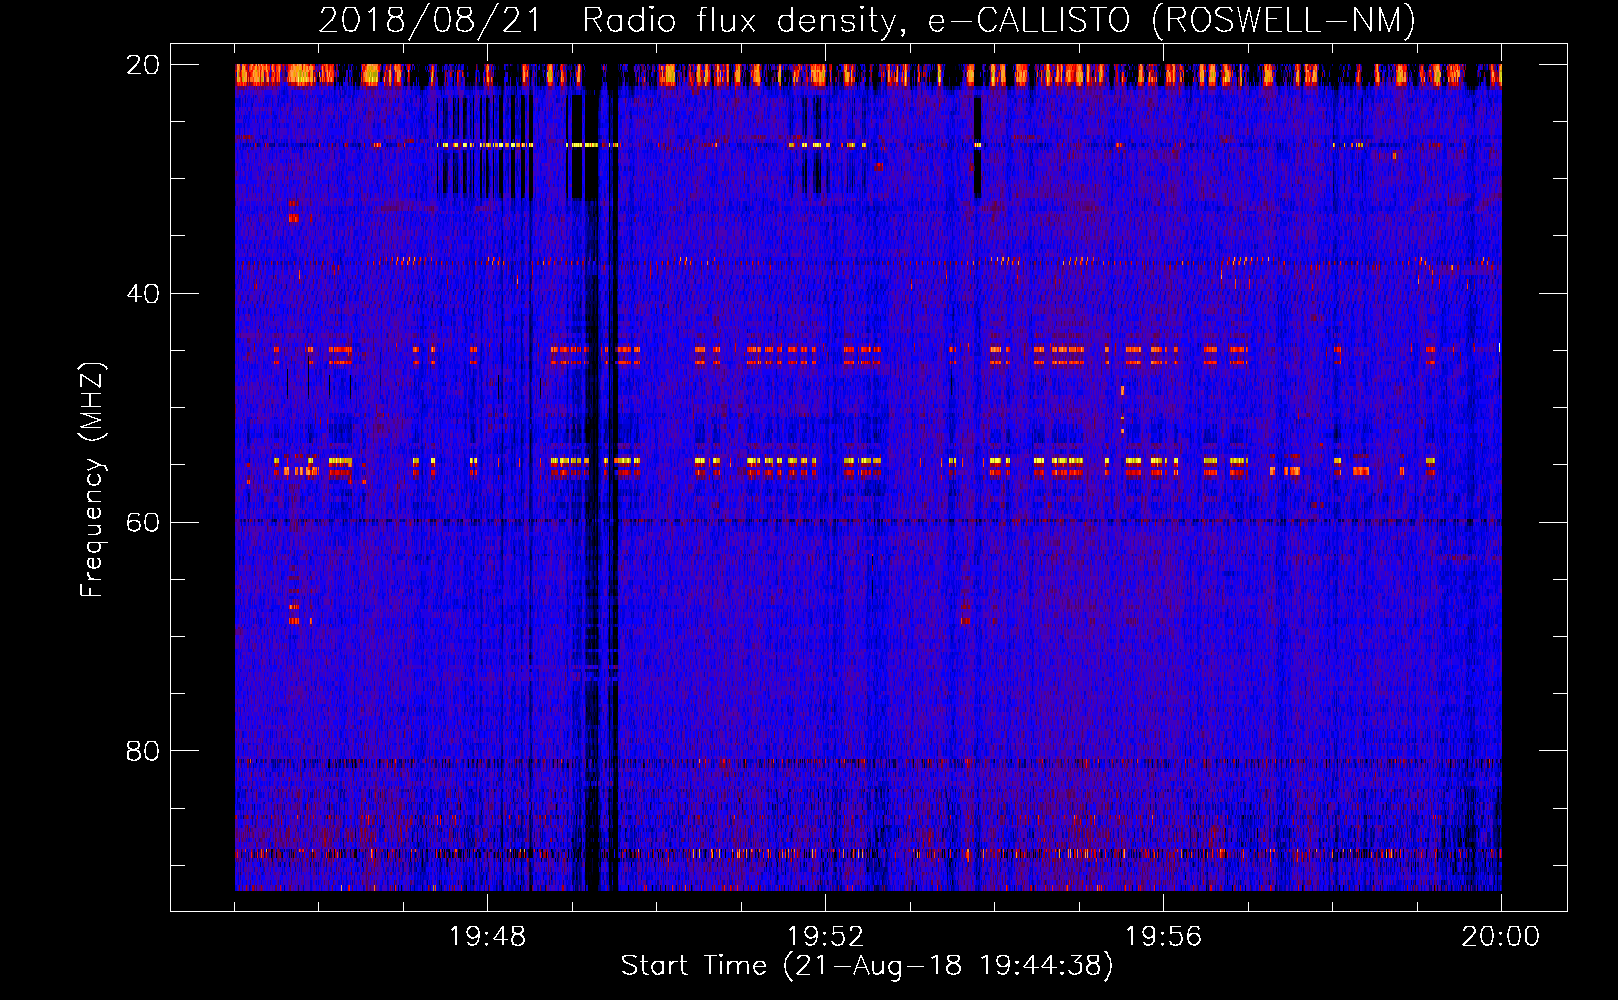Image resolution: width=1618 pixels, height=1000 pixels.
Task: Click the 19:48 time tick label
Action: pyautogui.click(x=487, y=937)
